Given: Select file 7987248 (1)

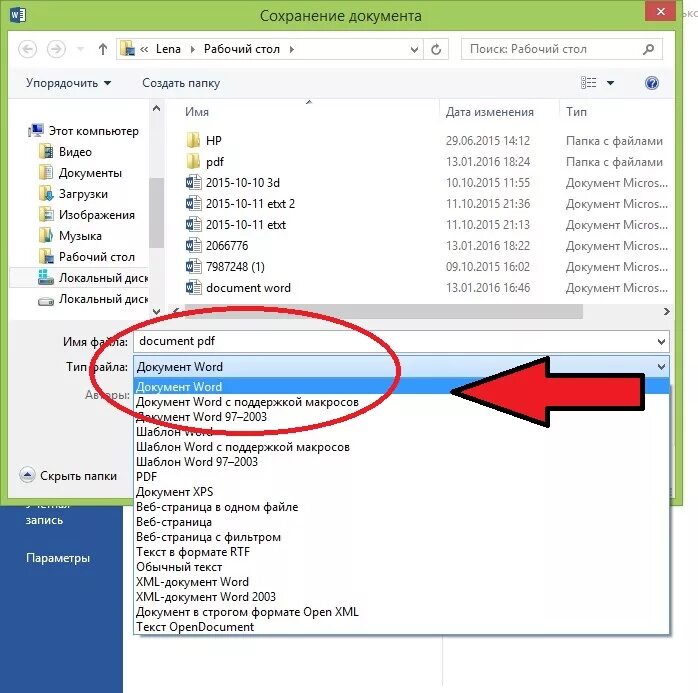Looking at the screenshot, I should (225, 266).
